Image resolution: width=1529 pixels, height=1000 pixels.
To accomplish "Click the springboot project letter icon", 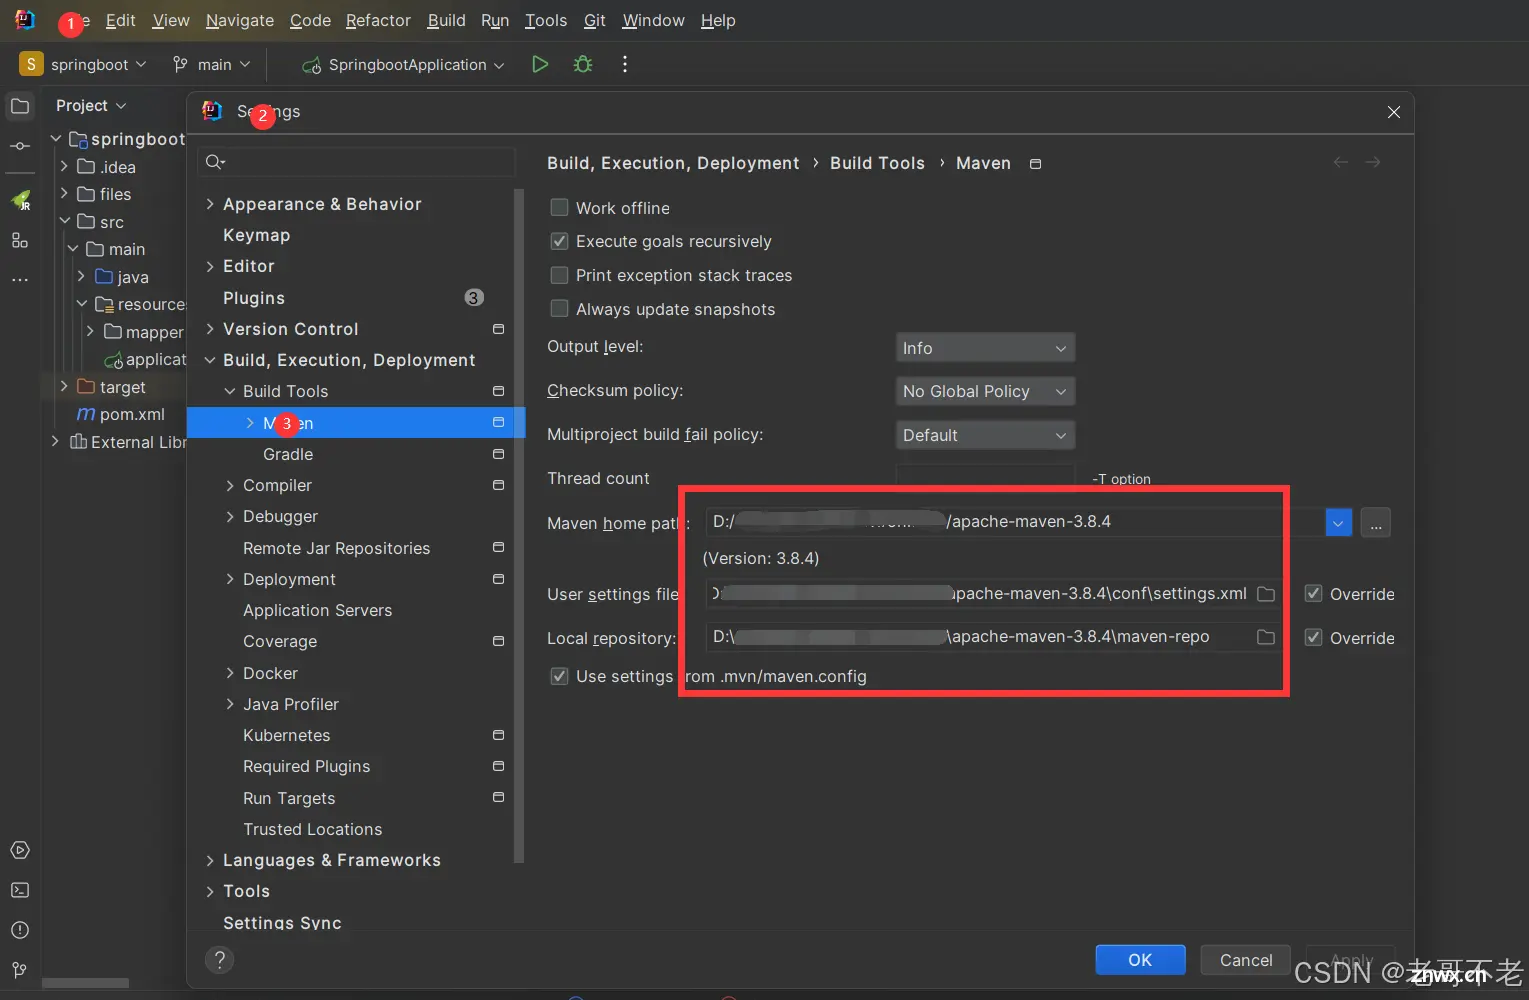I will [31, 64].
